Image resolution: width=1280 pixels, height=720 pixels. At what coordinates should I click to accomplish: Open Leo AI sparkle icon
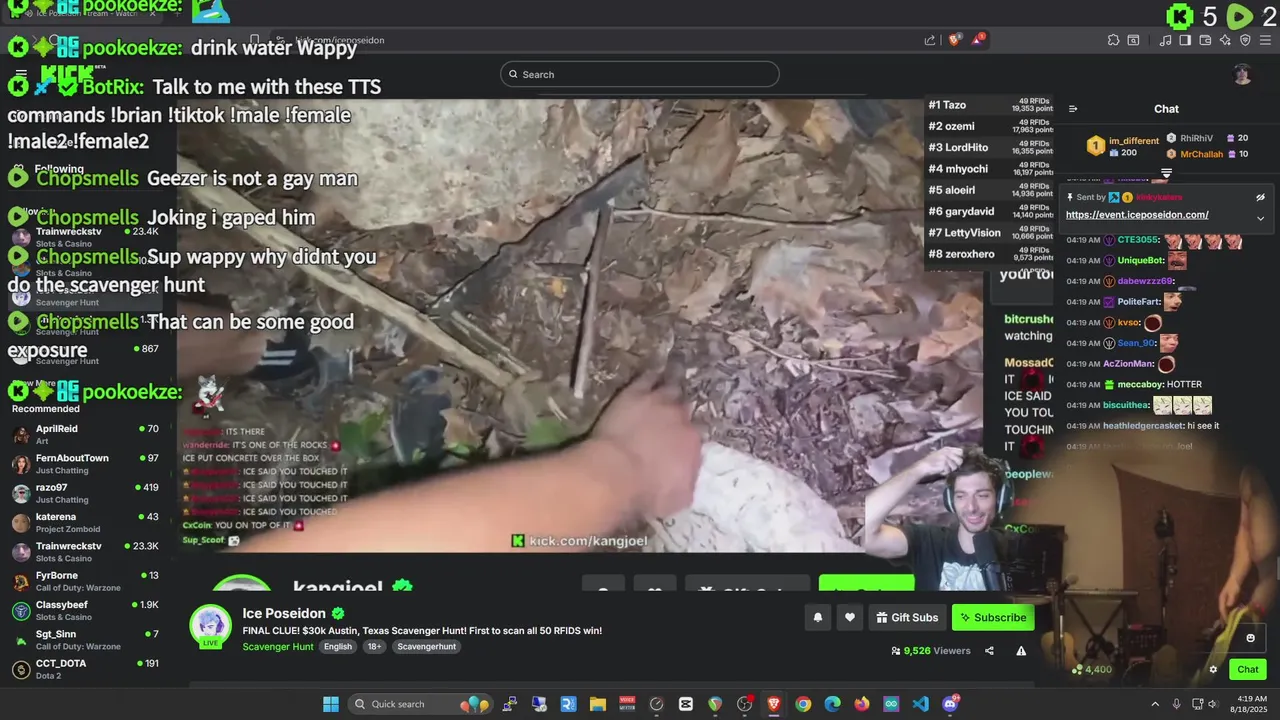coord(1225,40)
